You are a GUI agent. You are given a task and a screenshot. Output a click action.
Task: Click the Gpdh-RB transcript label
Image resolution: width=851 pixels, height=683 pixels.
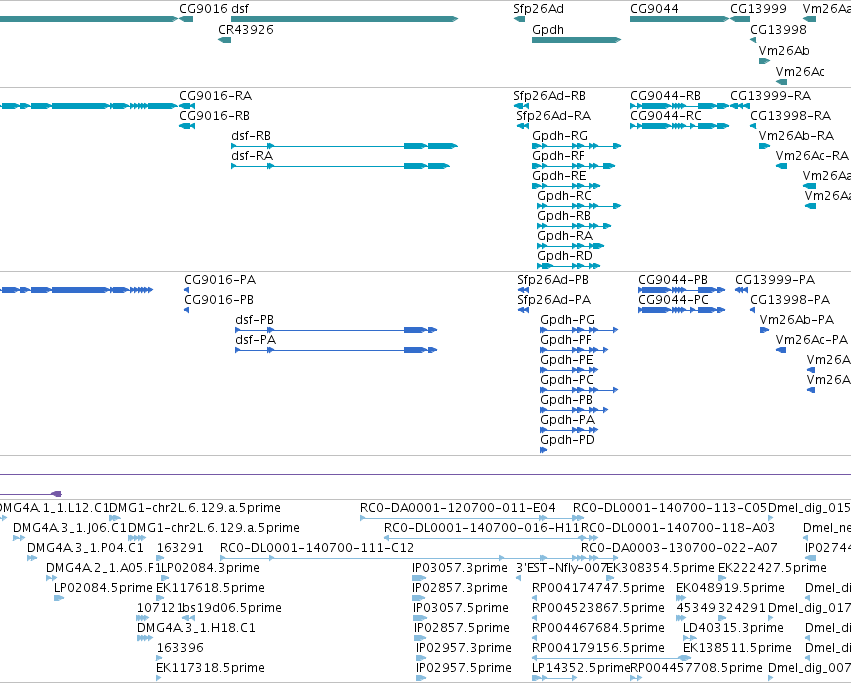563,216
